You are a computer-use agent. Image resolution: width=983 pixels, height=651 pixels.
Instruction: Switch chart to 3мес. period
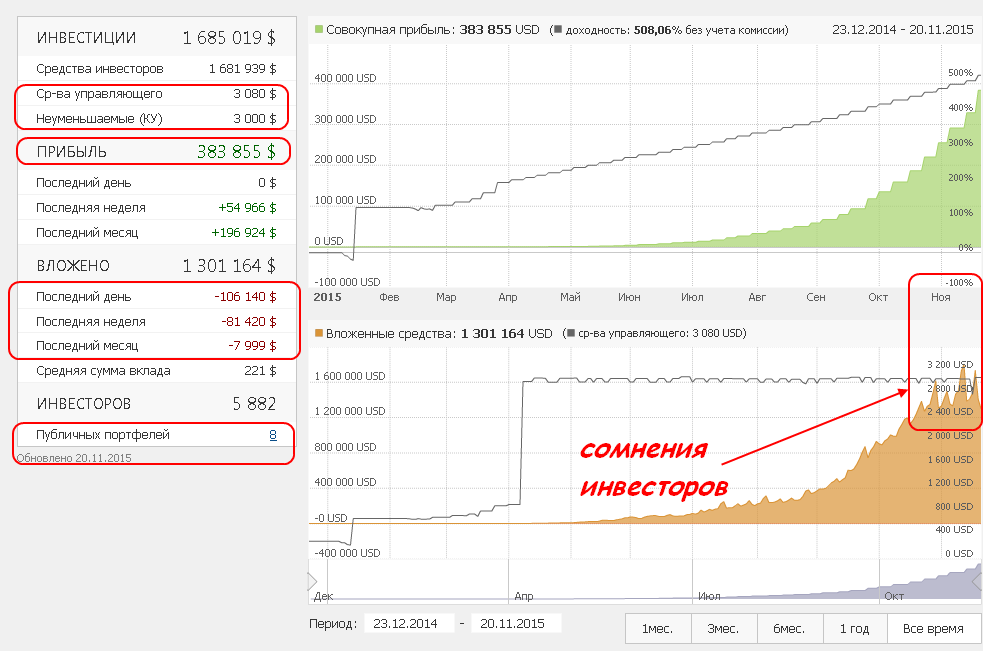click(724, 628)
